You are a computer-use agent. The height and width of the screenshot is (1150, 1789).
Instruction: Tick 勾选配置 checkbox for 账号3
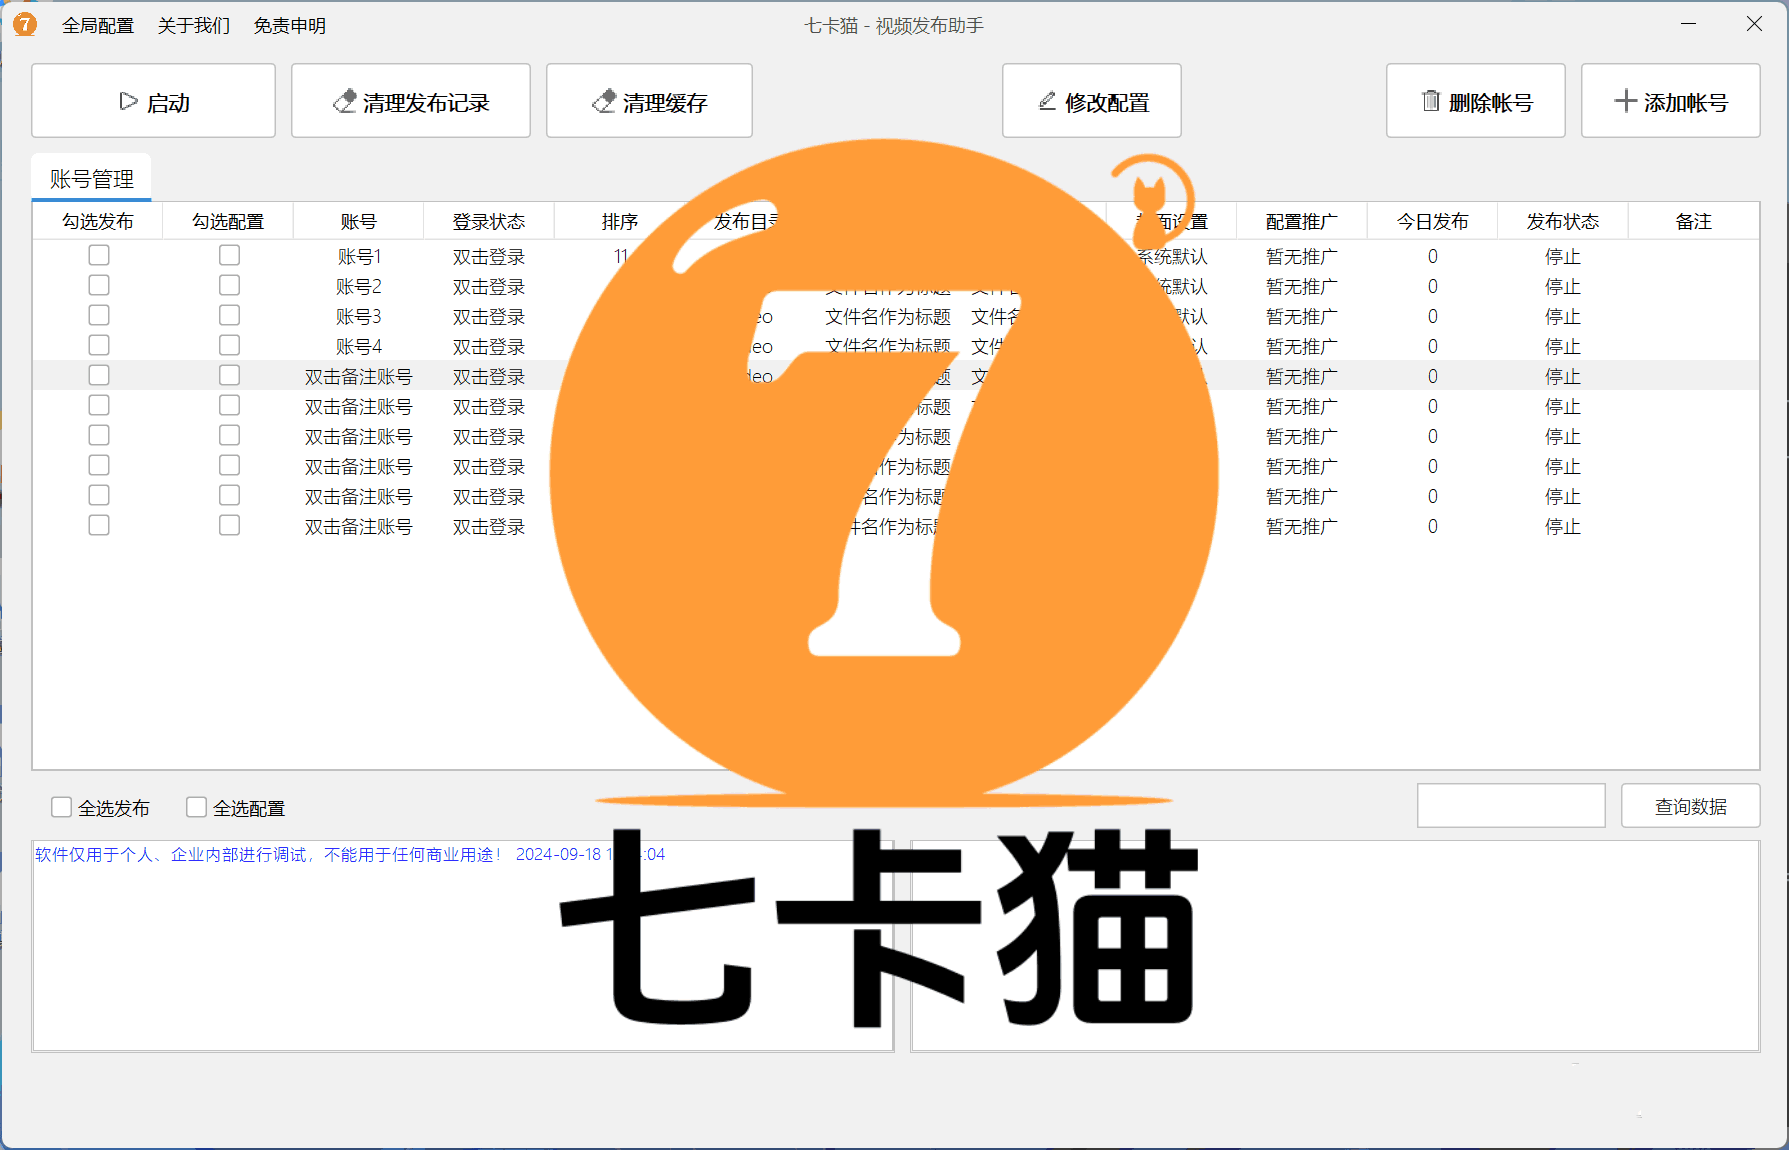point(230,316)
